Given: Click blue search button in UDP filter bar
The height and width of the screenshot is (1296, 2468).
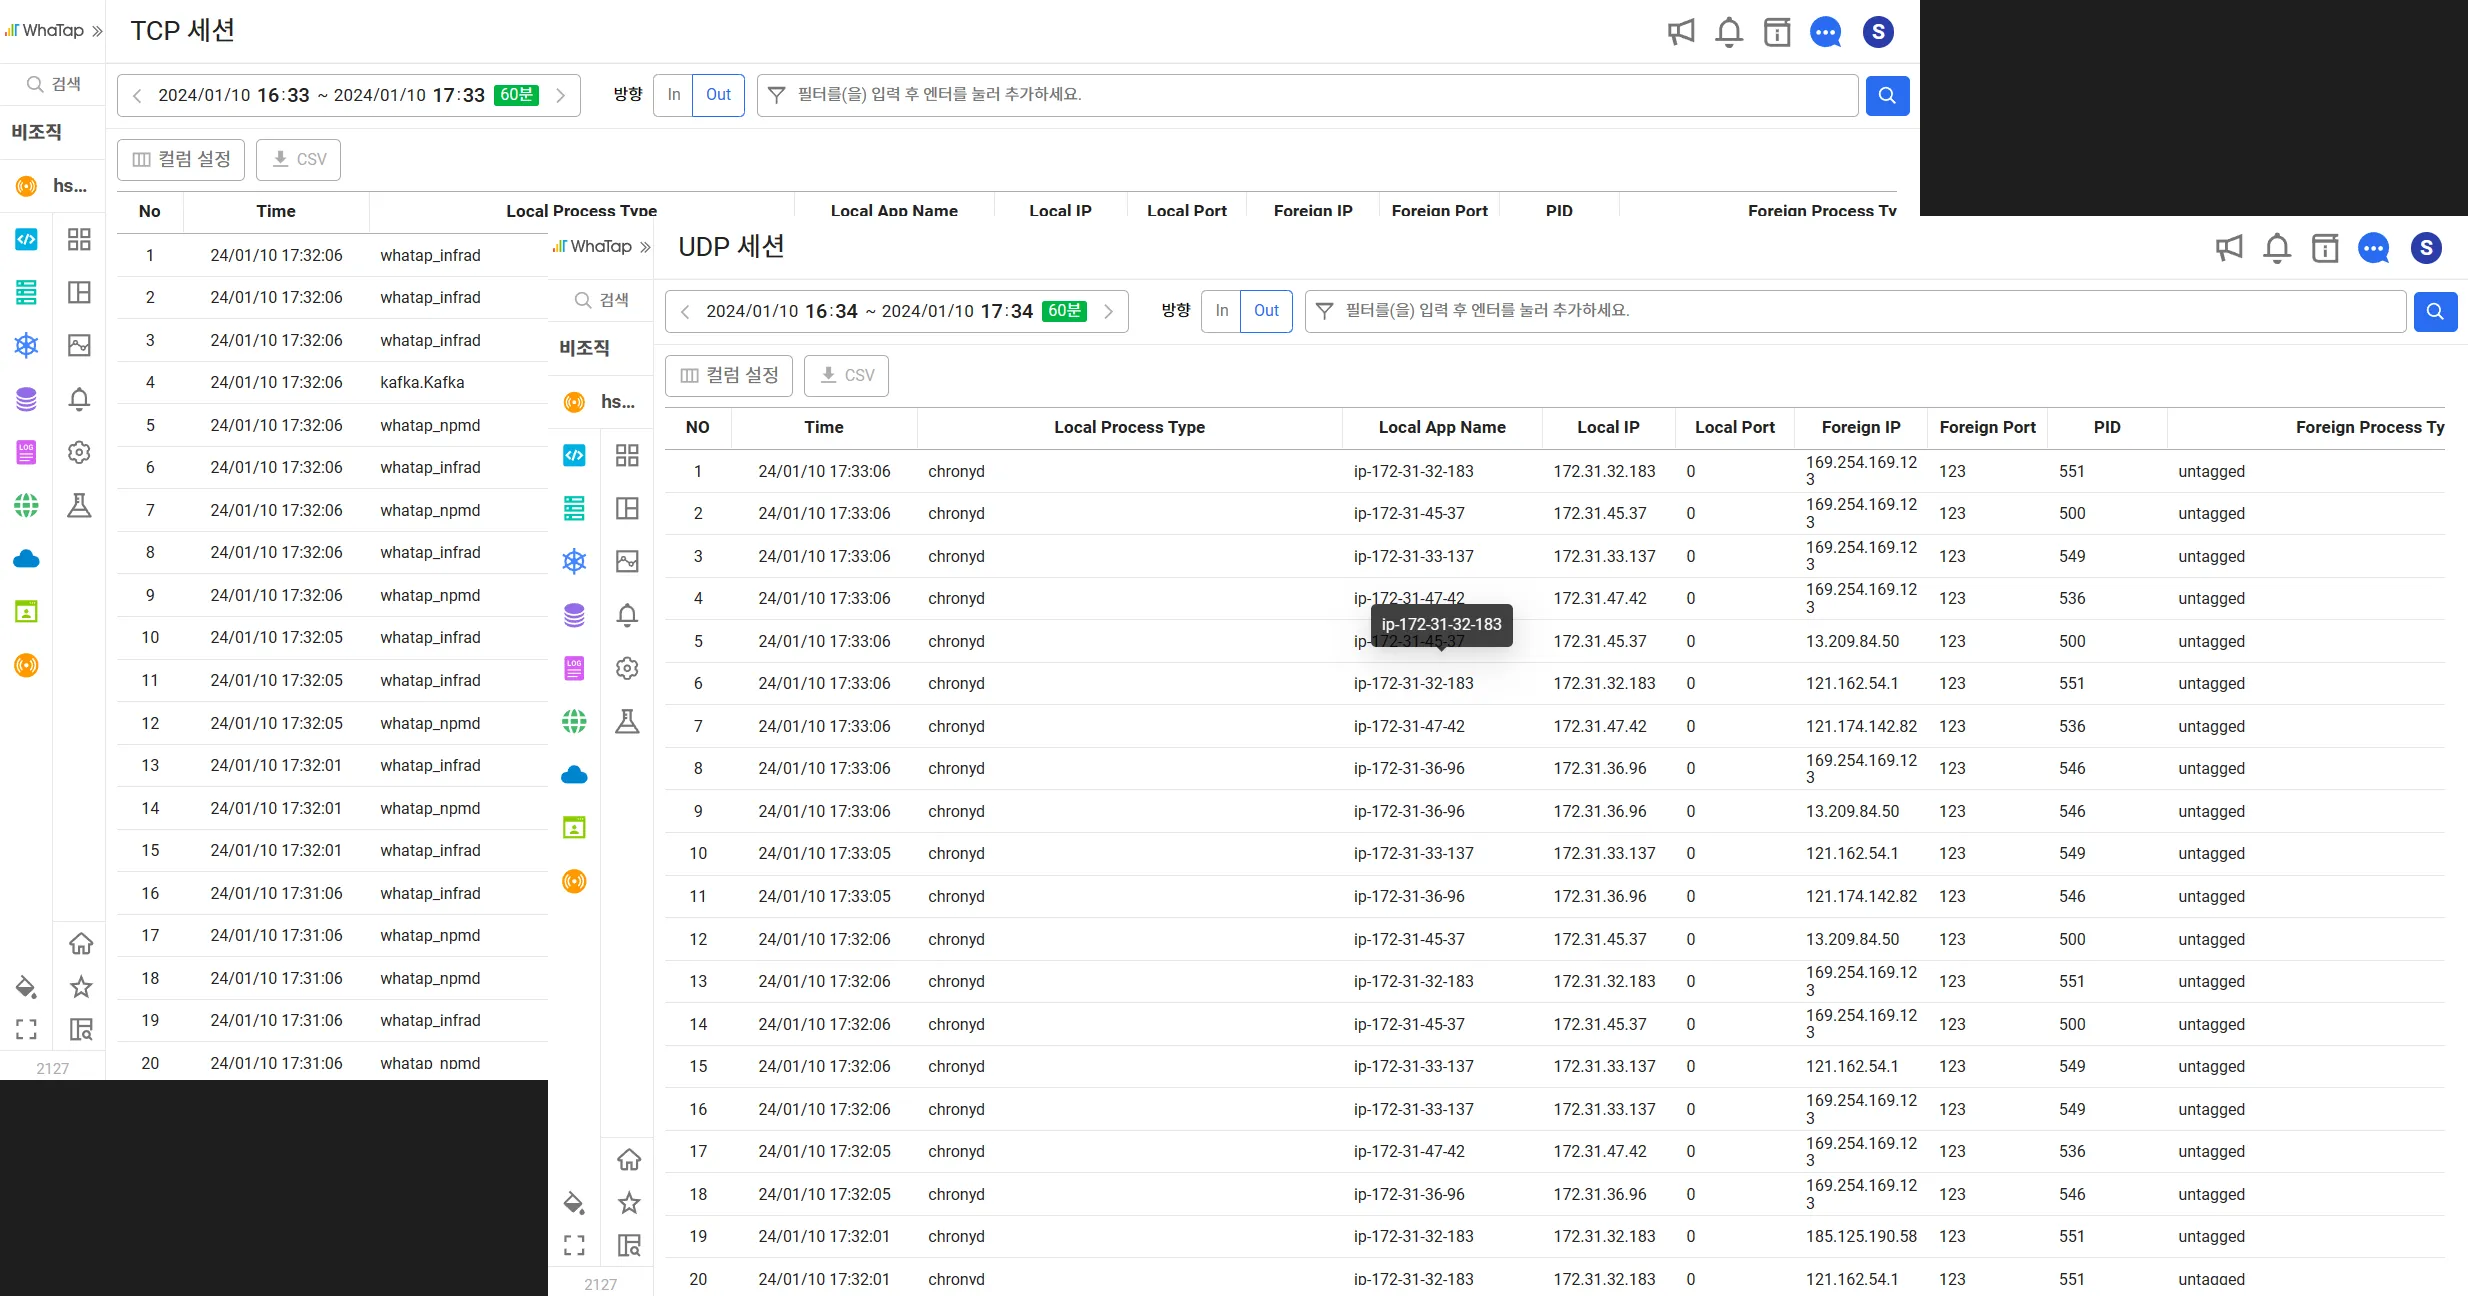Looking at the screenshot, I should point(2435,311).
